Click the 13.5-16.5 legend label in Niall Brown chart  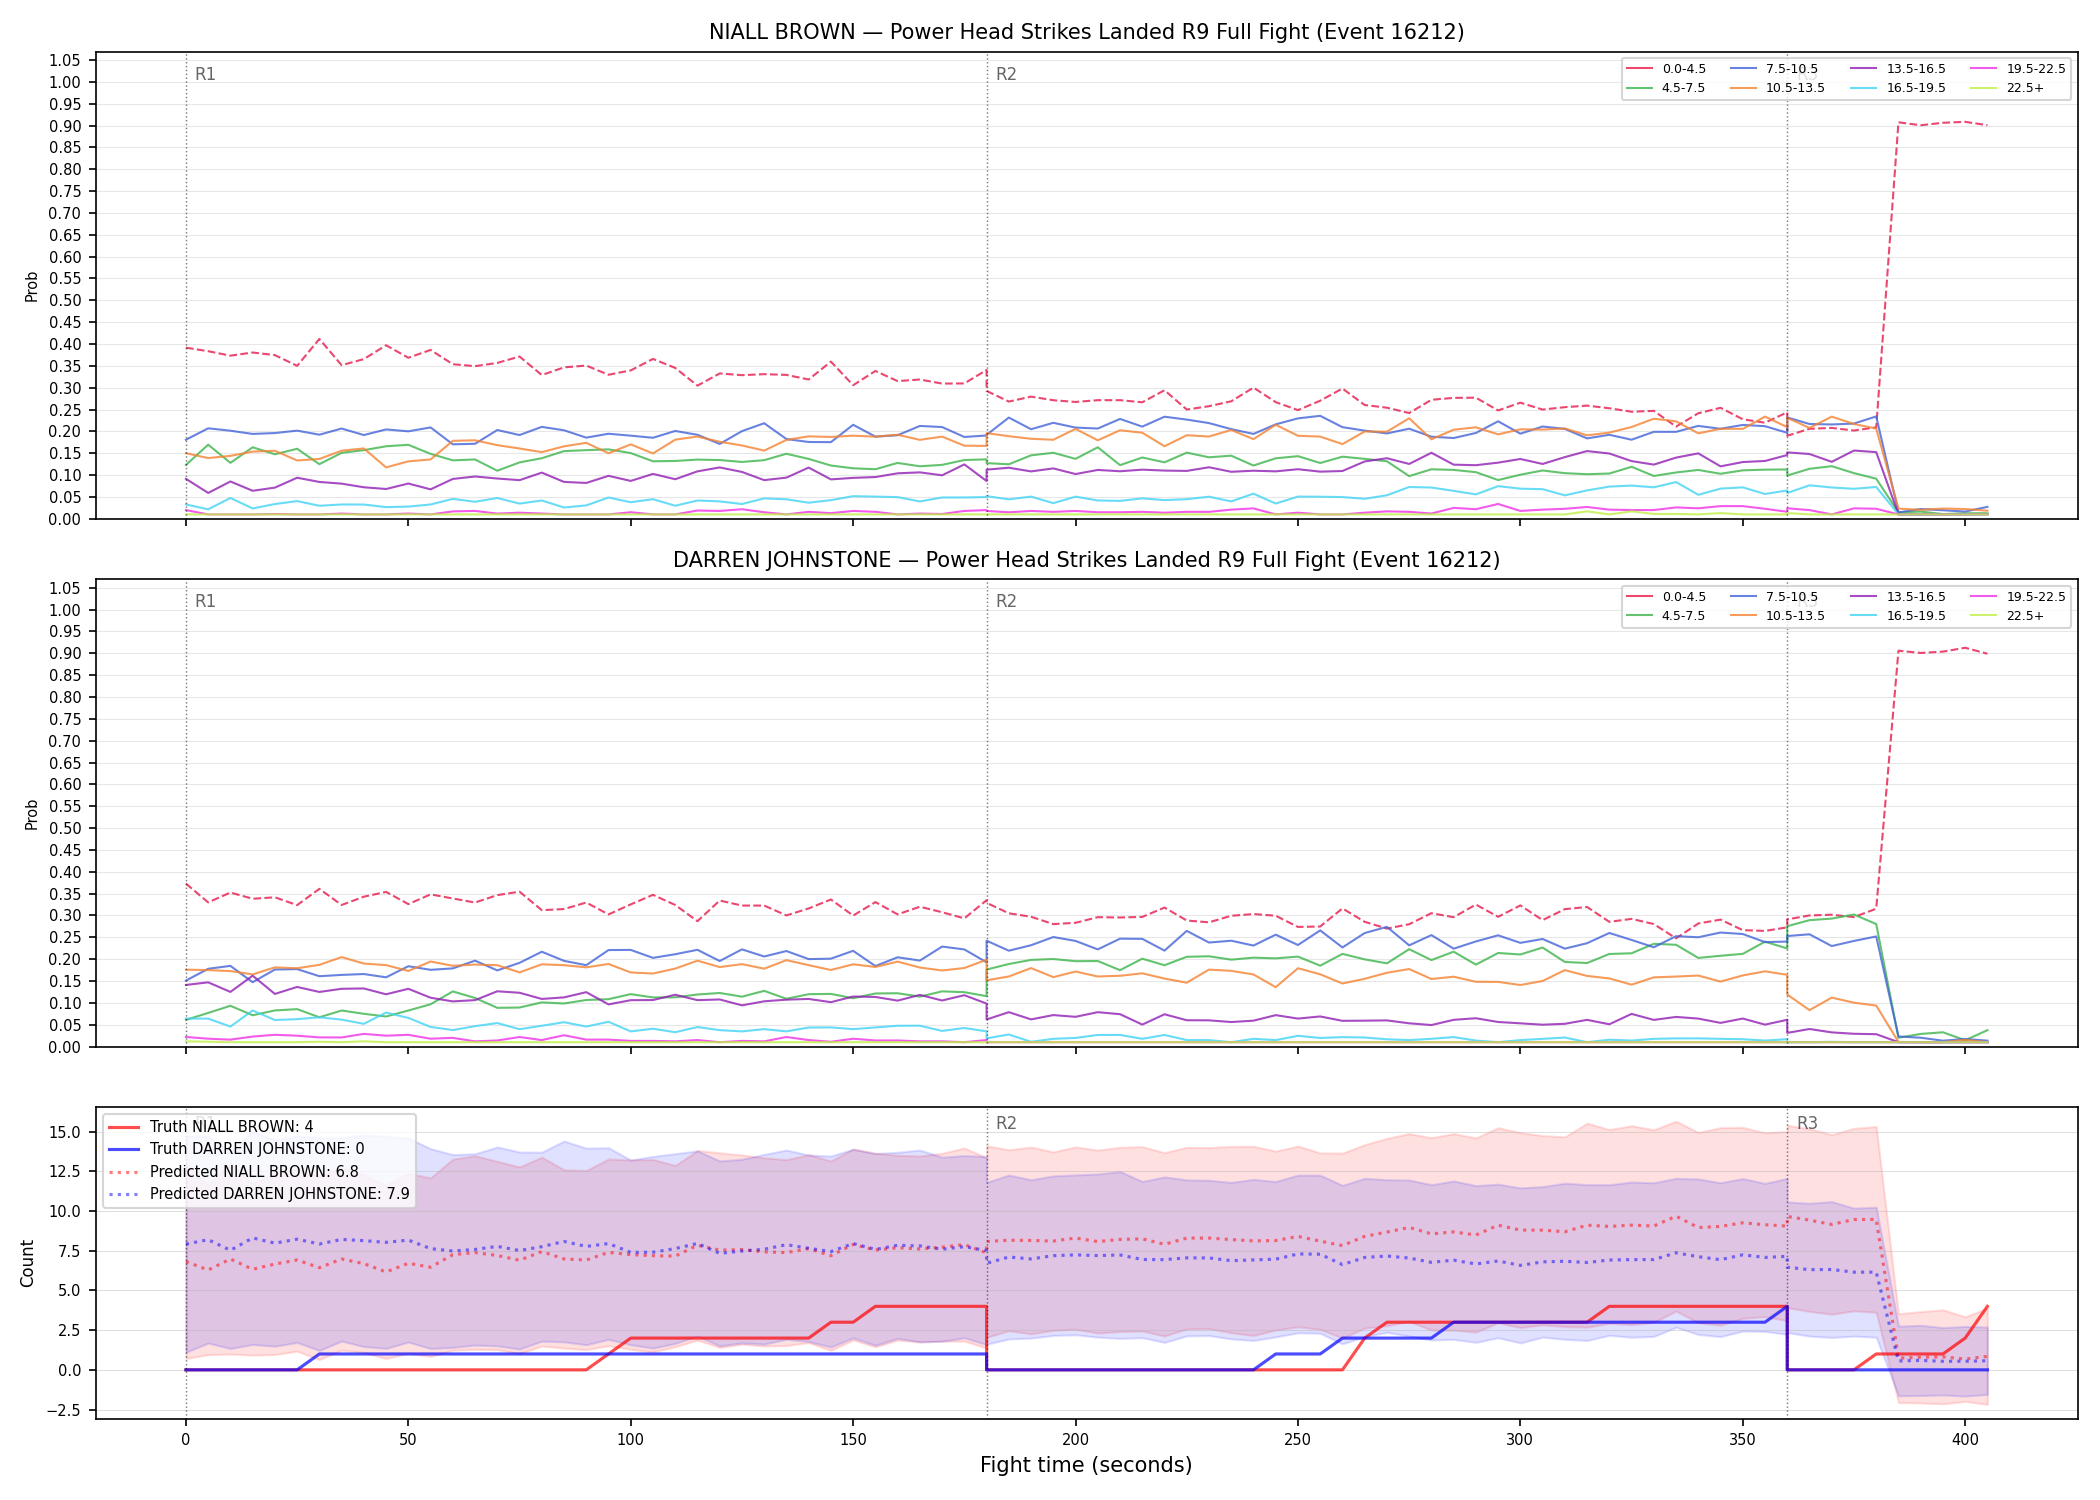(x=1916, y=69)
